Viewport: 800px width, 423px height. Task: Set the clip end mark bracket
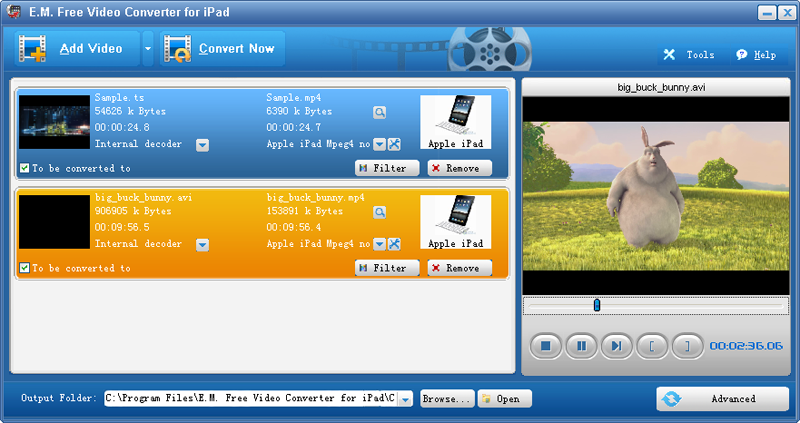coord(687,346)
